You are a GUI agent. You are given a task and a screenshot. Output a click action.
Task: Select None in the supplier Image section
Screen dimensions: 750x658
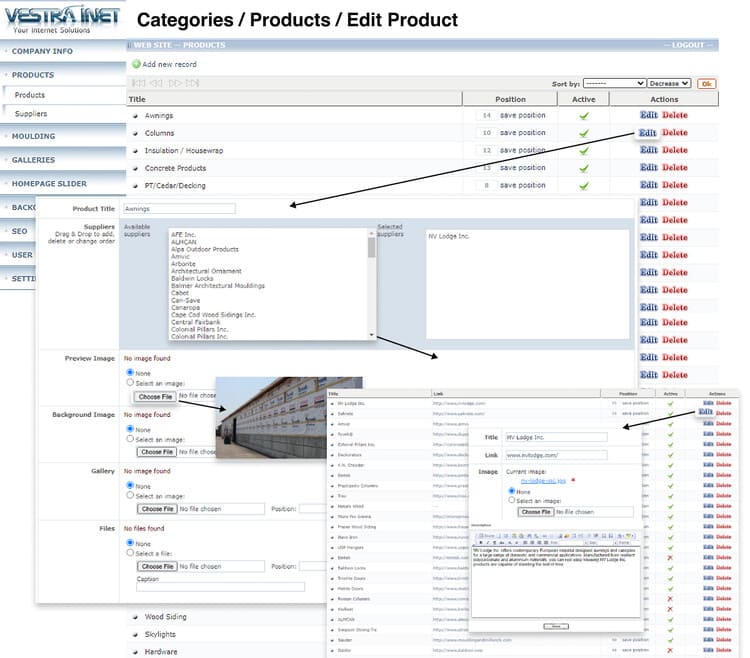click(511, 491)
